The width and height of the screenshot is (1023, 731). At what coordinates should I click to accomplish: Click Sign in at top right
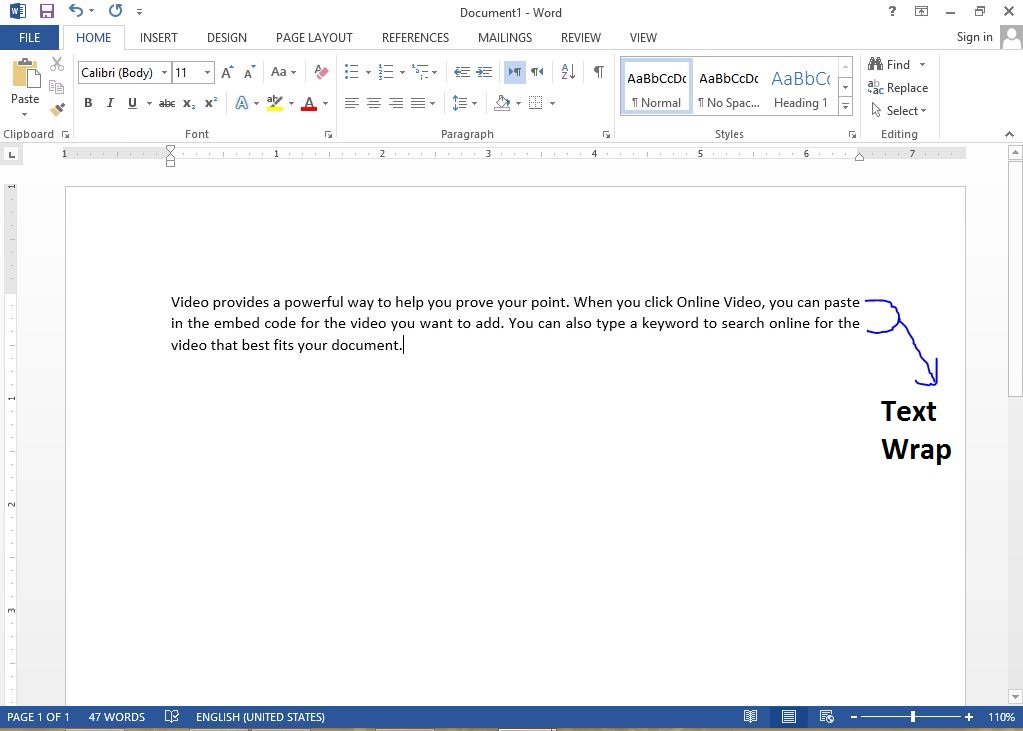973,37
